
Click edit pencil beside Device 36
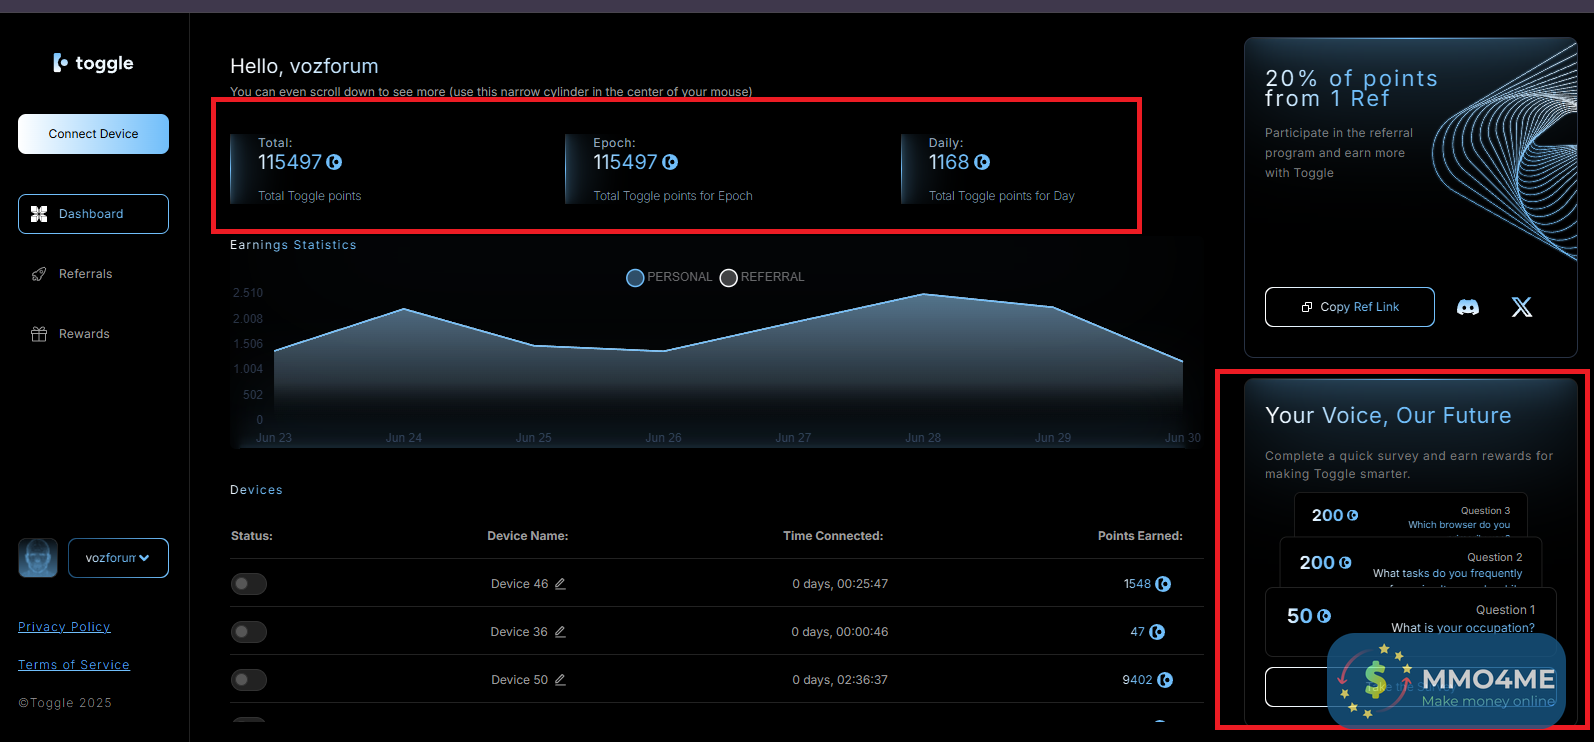click(x=560, y=632)
